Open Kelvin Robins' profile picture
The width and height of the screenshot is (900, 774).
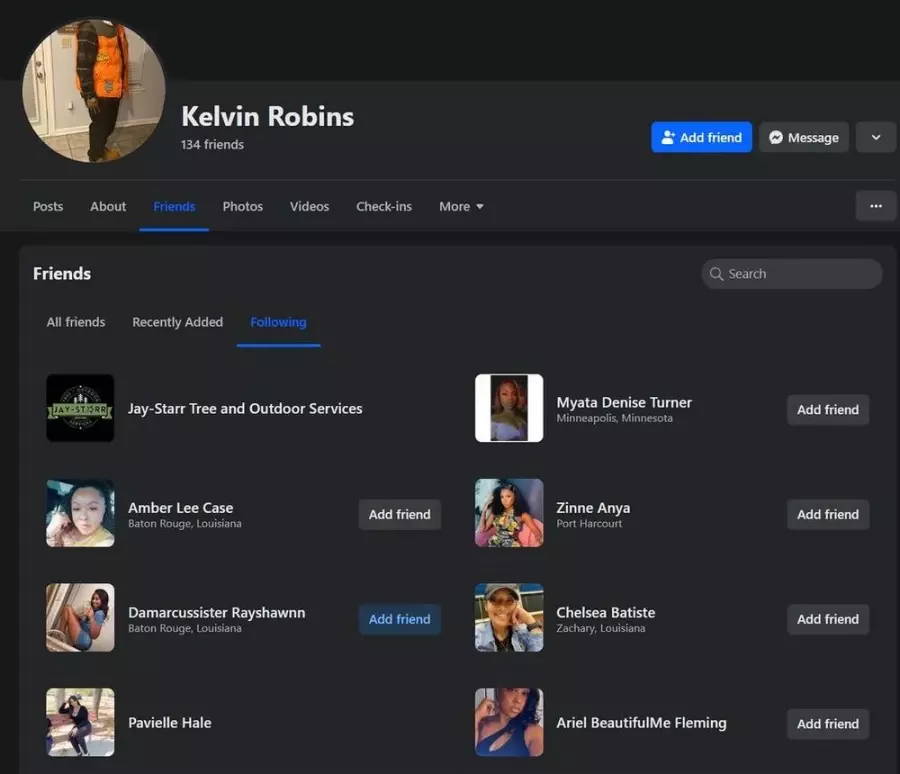94,90
